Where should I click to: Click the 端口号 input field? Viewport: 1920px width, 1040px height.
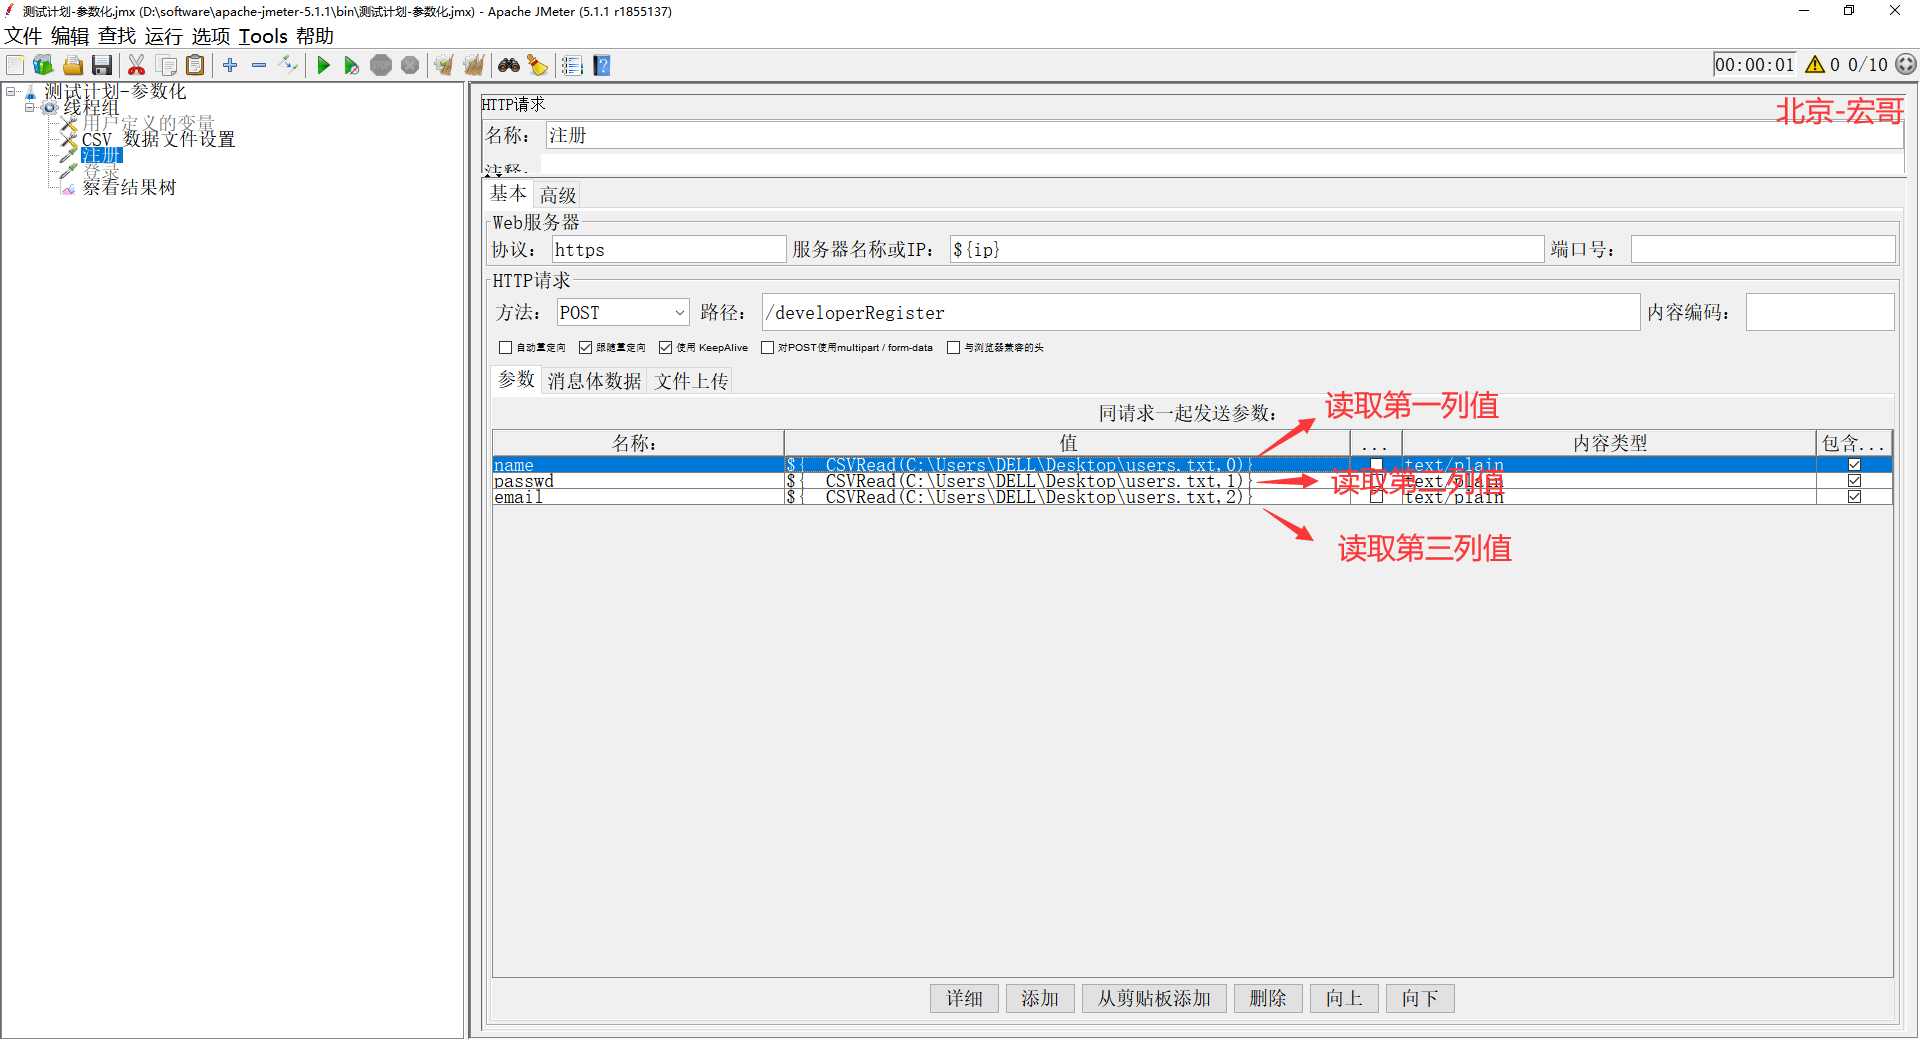click(x=1763, y=249)
